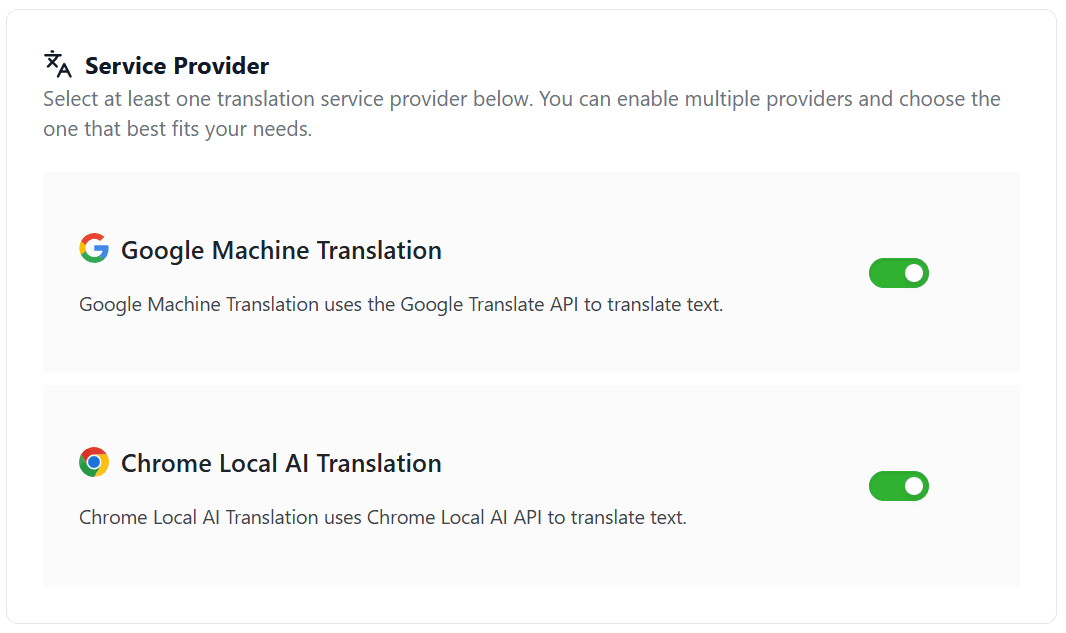Click the Chrome Local AI Translation description
The height and width of the screenshot is (633, 1066).
[x=382, y=518]
